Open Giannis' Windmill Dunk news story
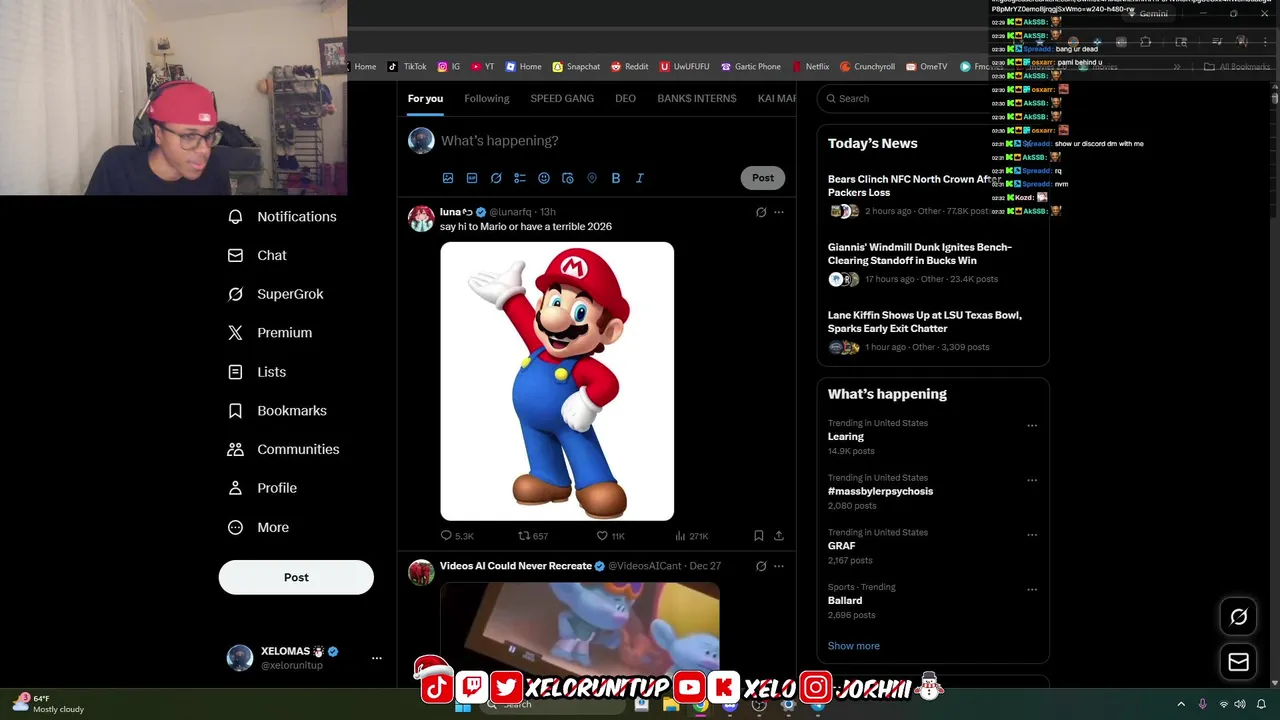This screenshot has width=1280, height=720. point(933,265)
